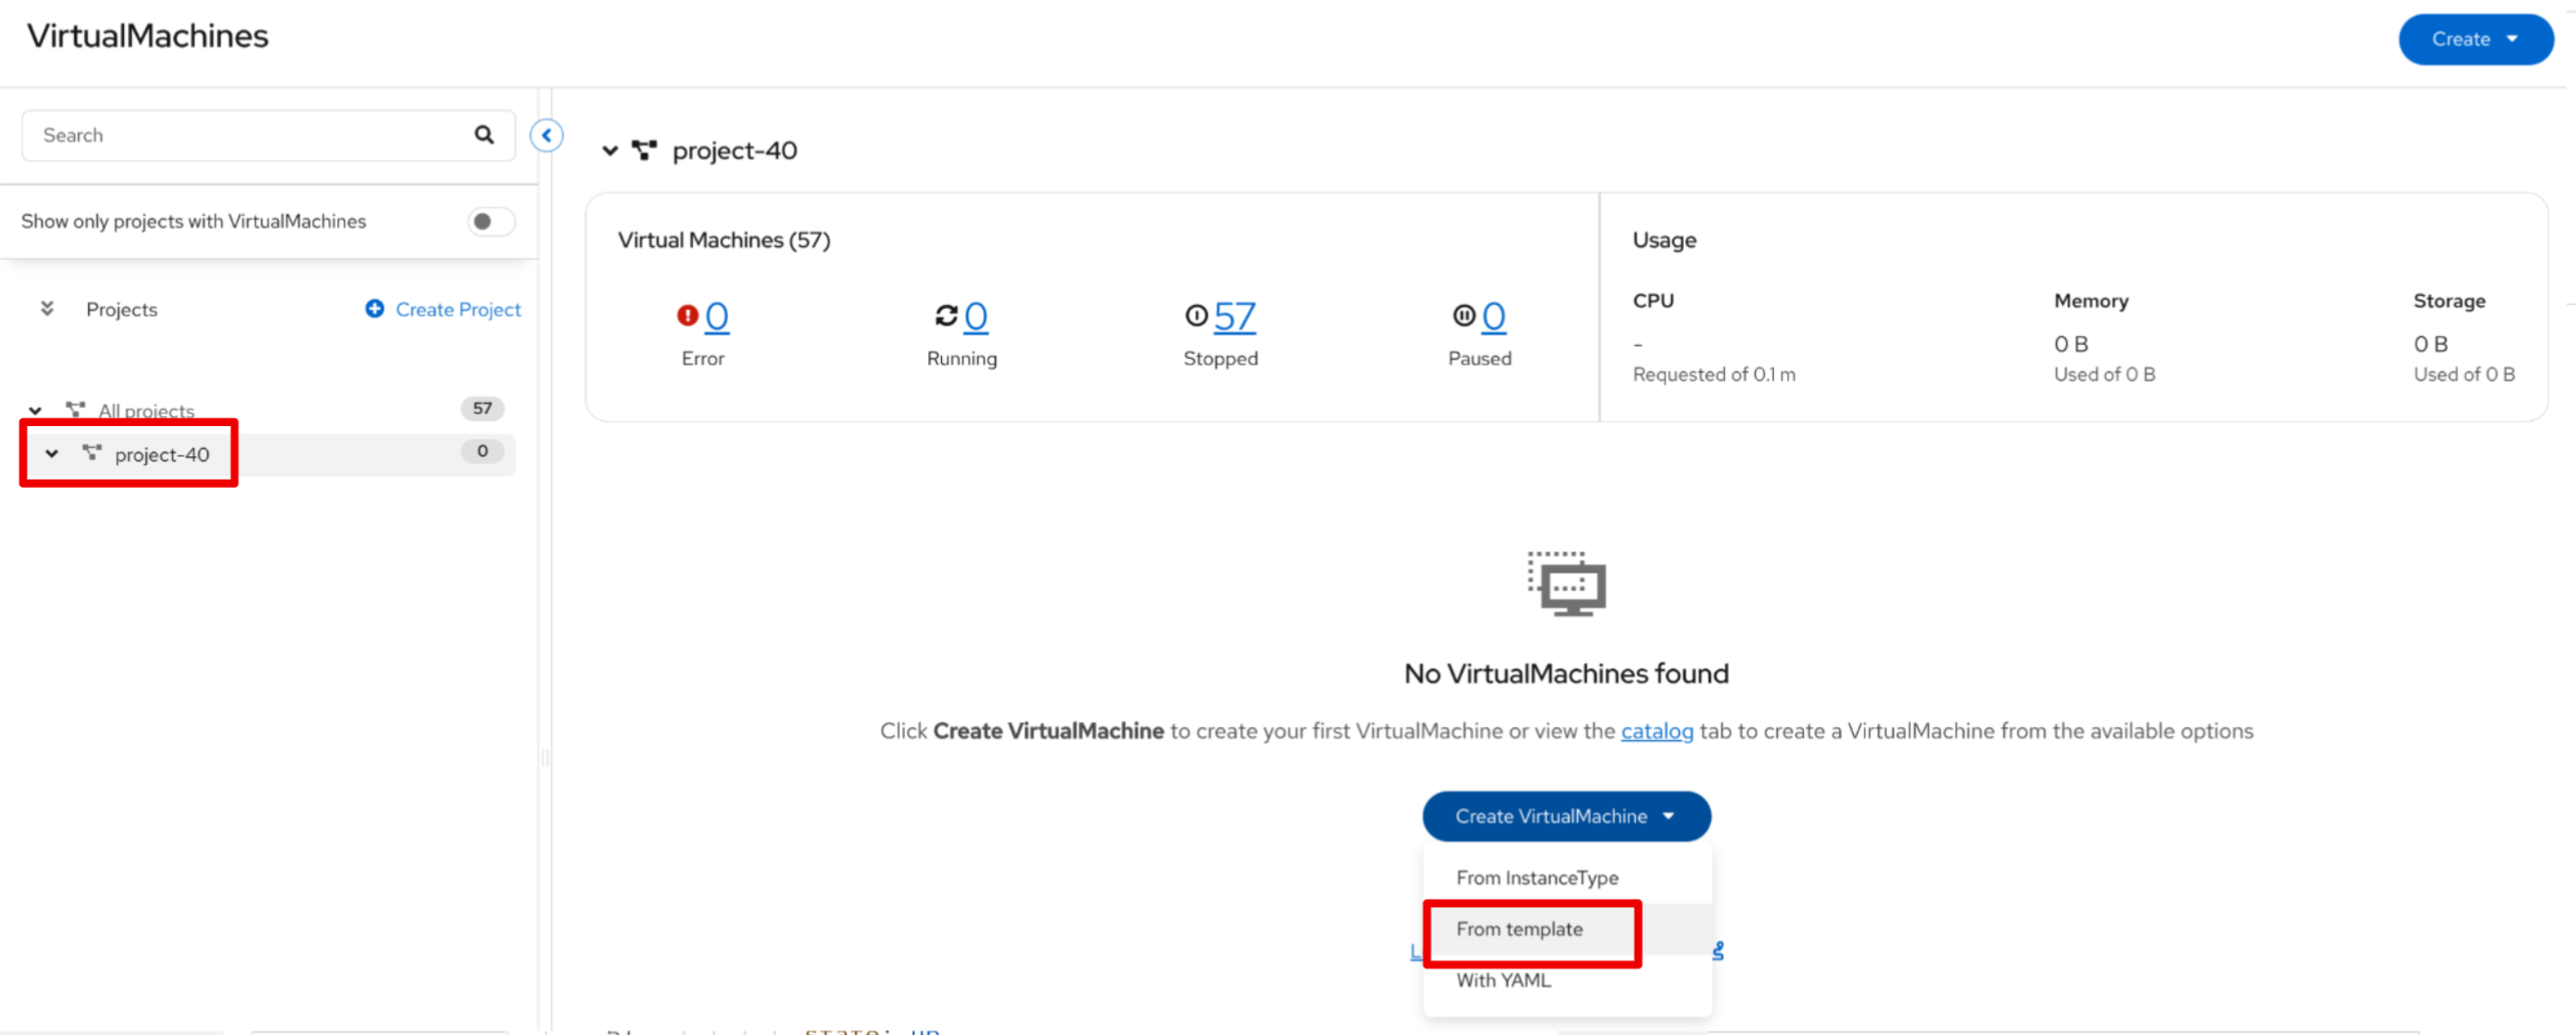Expand the Projects double-chevron toggle
2576x1035 pixels.
point(47,309)
